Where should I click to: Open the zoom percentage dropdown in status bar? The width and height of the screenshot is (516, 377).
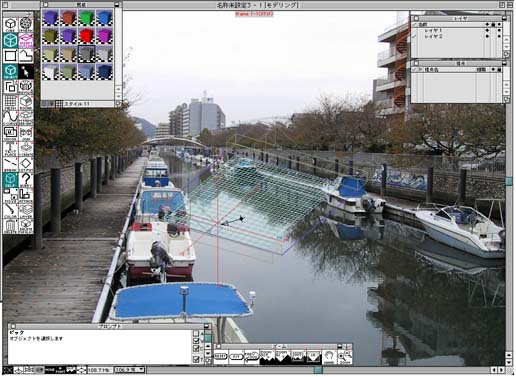tap(130, 370)
